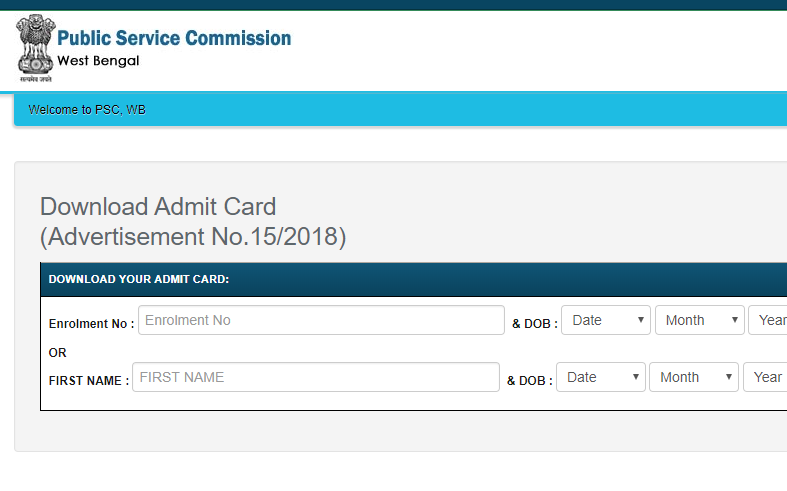Open Date dropdown in the FIRST NAME row
This screenshot has width=787, height=491.
tap(600, 377)
